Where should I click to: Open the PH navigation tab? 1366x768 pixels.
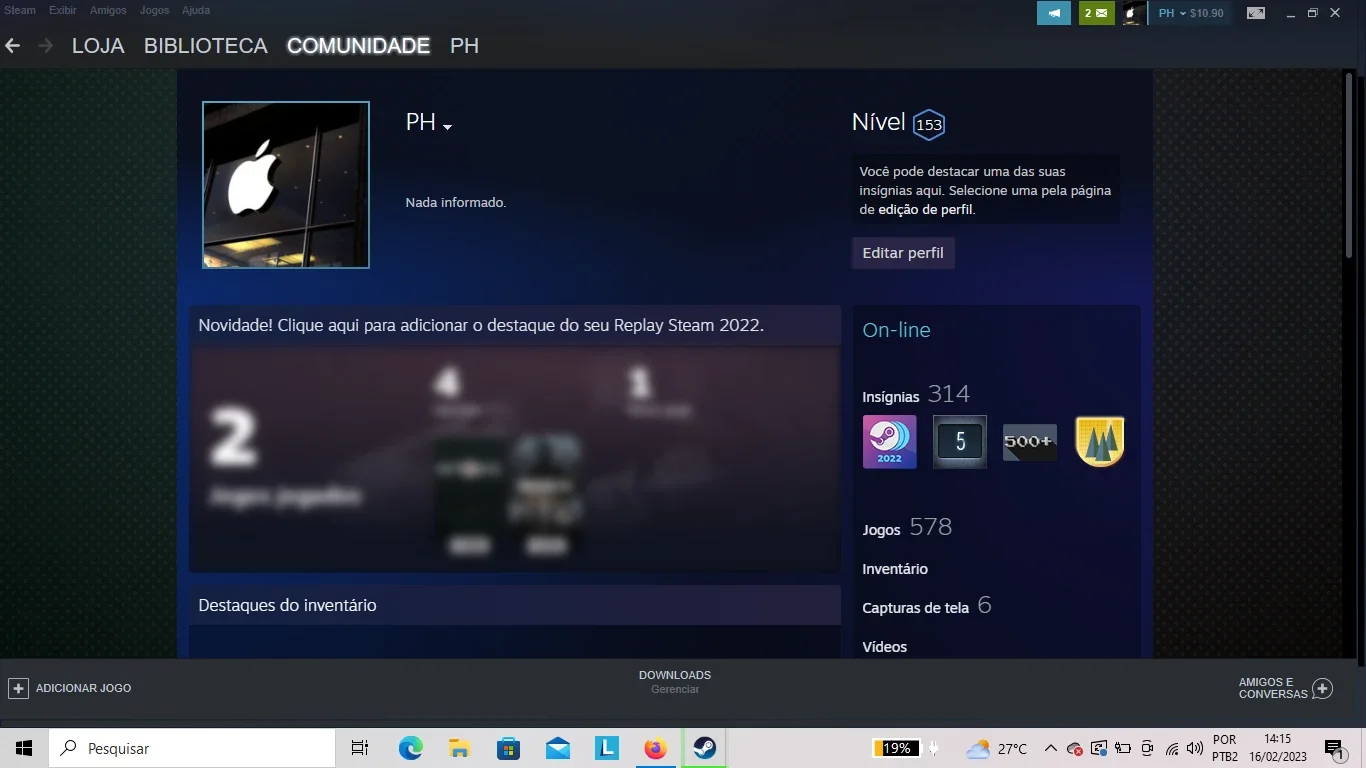465,46
